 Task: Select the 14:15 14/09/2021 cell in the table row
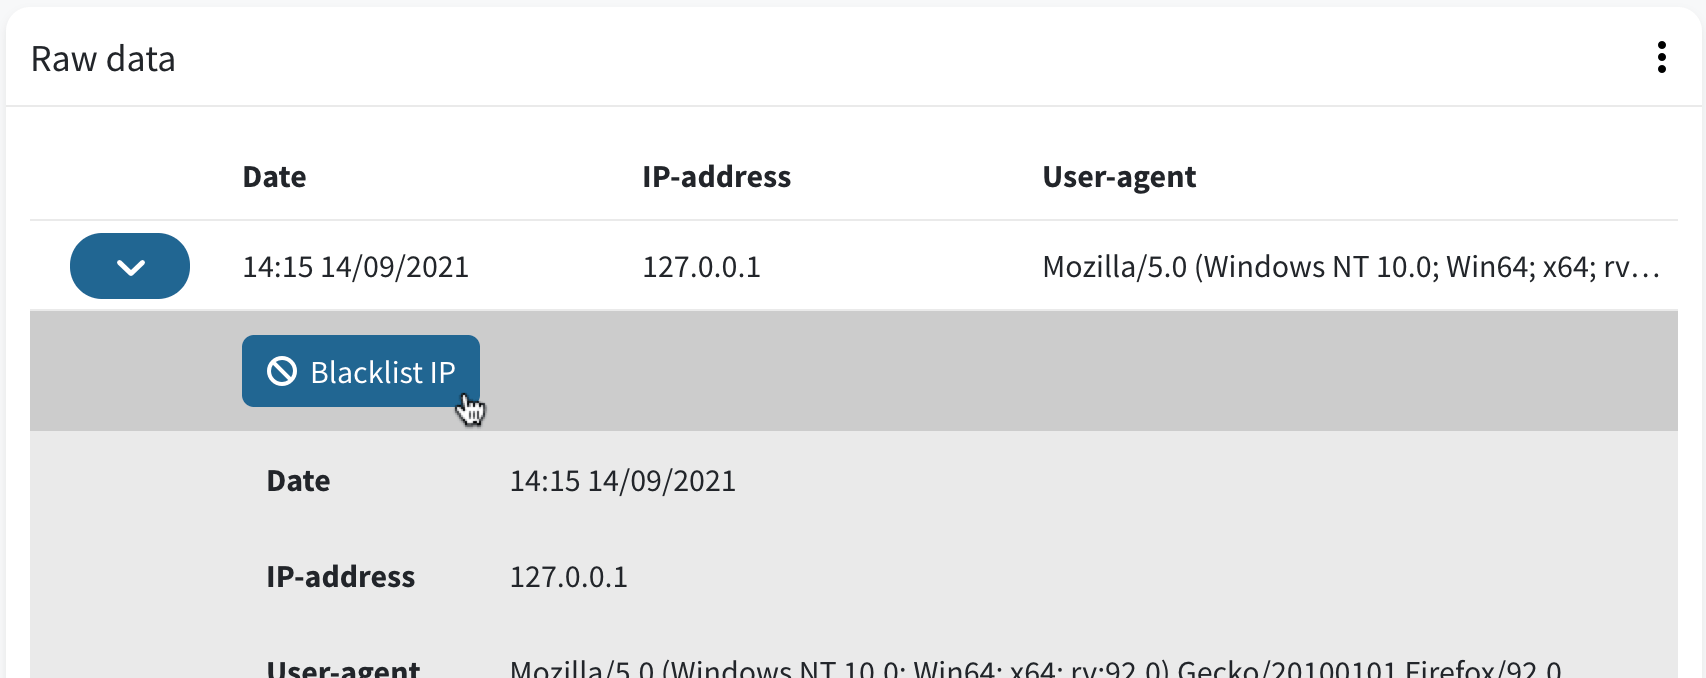coord(356,267)
